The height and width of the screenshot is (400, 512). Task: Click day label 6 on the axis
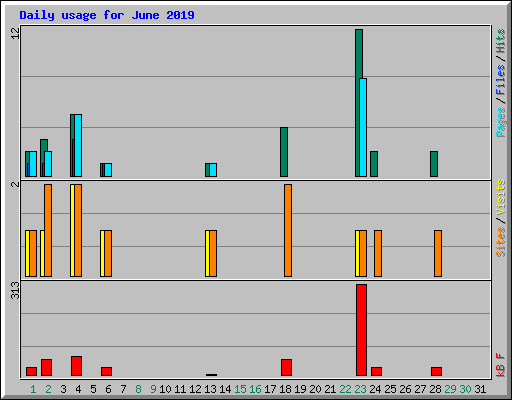pos(108,389)
